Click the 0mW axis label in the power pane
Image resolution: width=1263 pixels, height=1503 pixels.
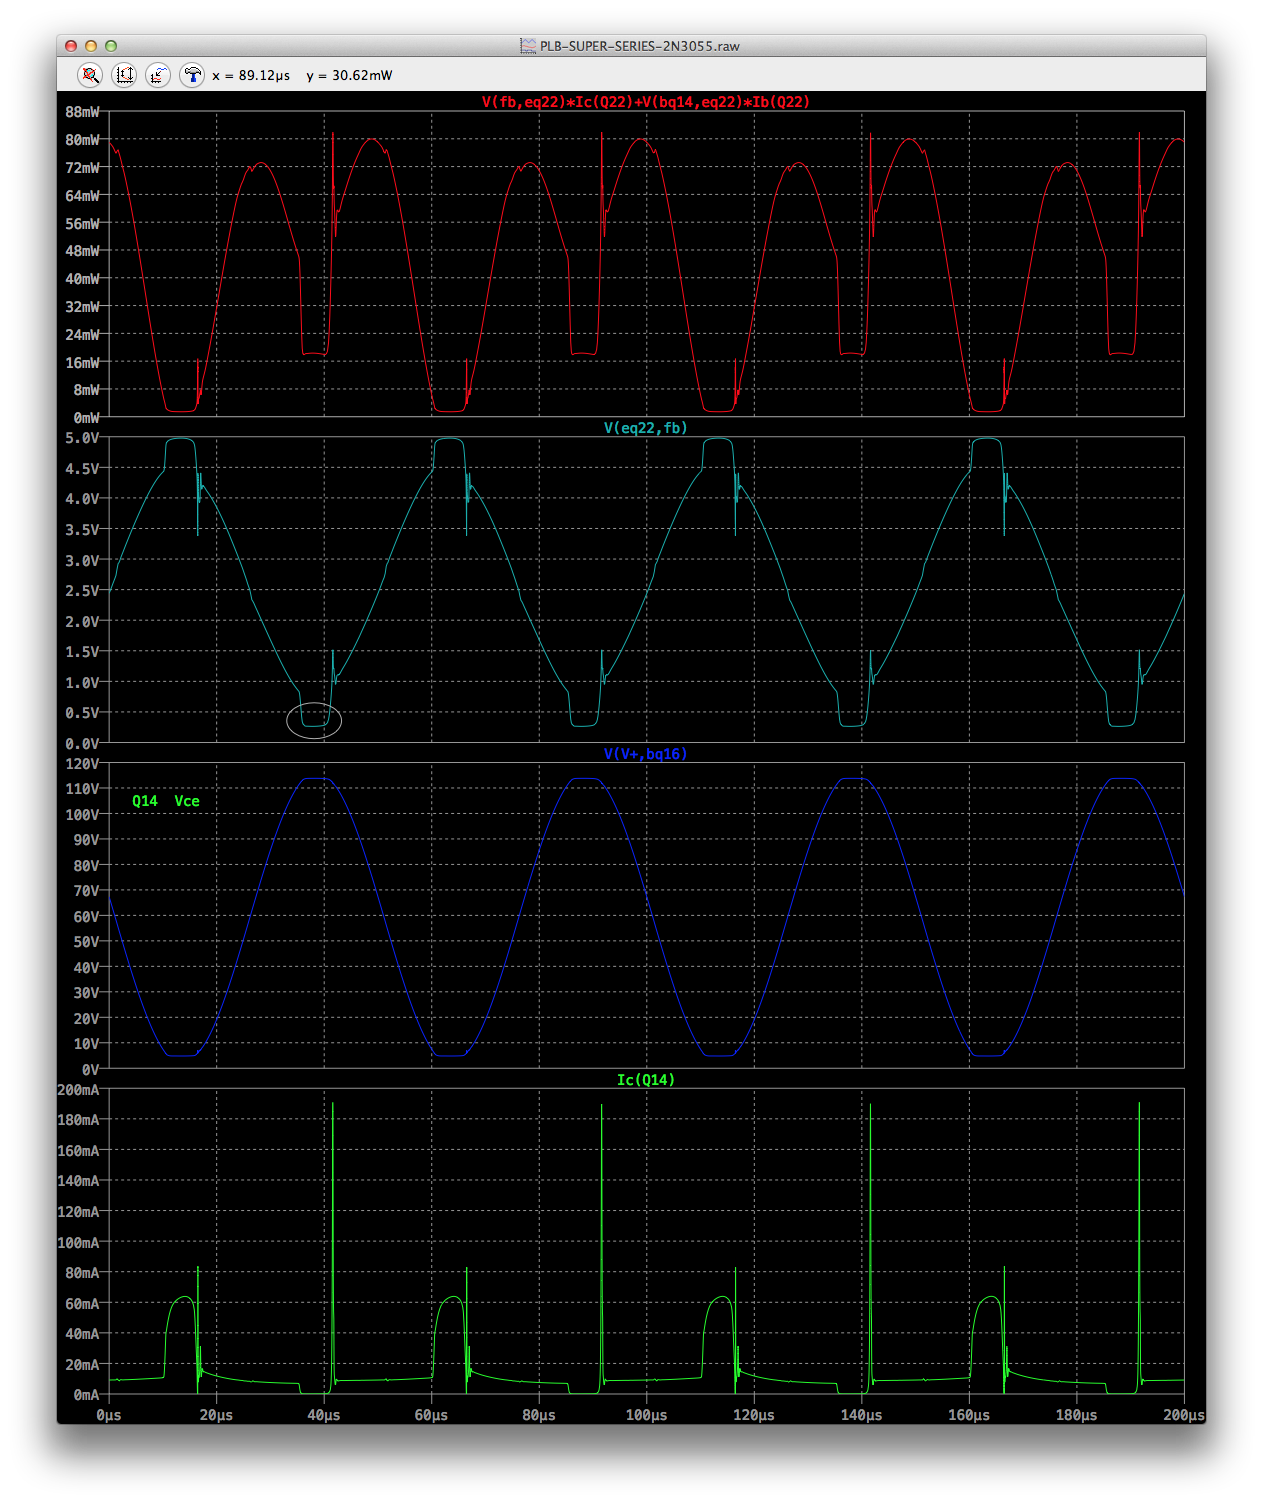pos(87,418)
